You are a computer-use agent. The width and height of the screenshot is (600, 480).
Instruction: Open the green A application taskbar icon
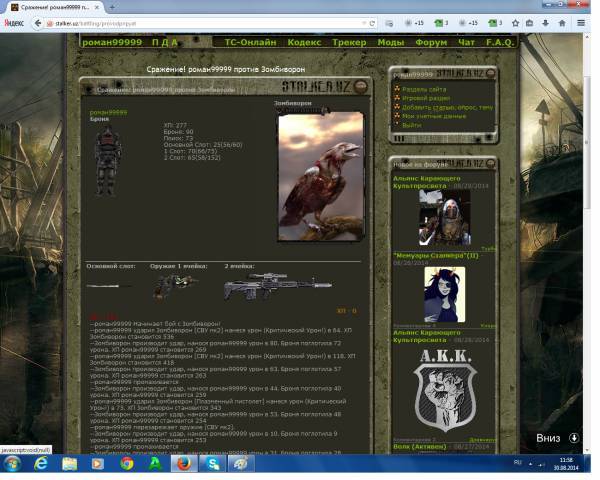(155, 464)
